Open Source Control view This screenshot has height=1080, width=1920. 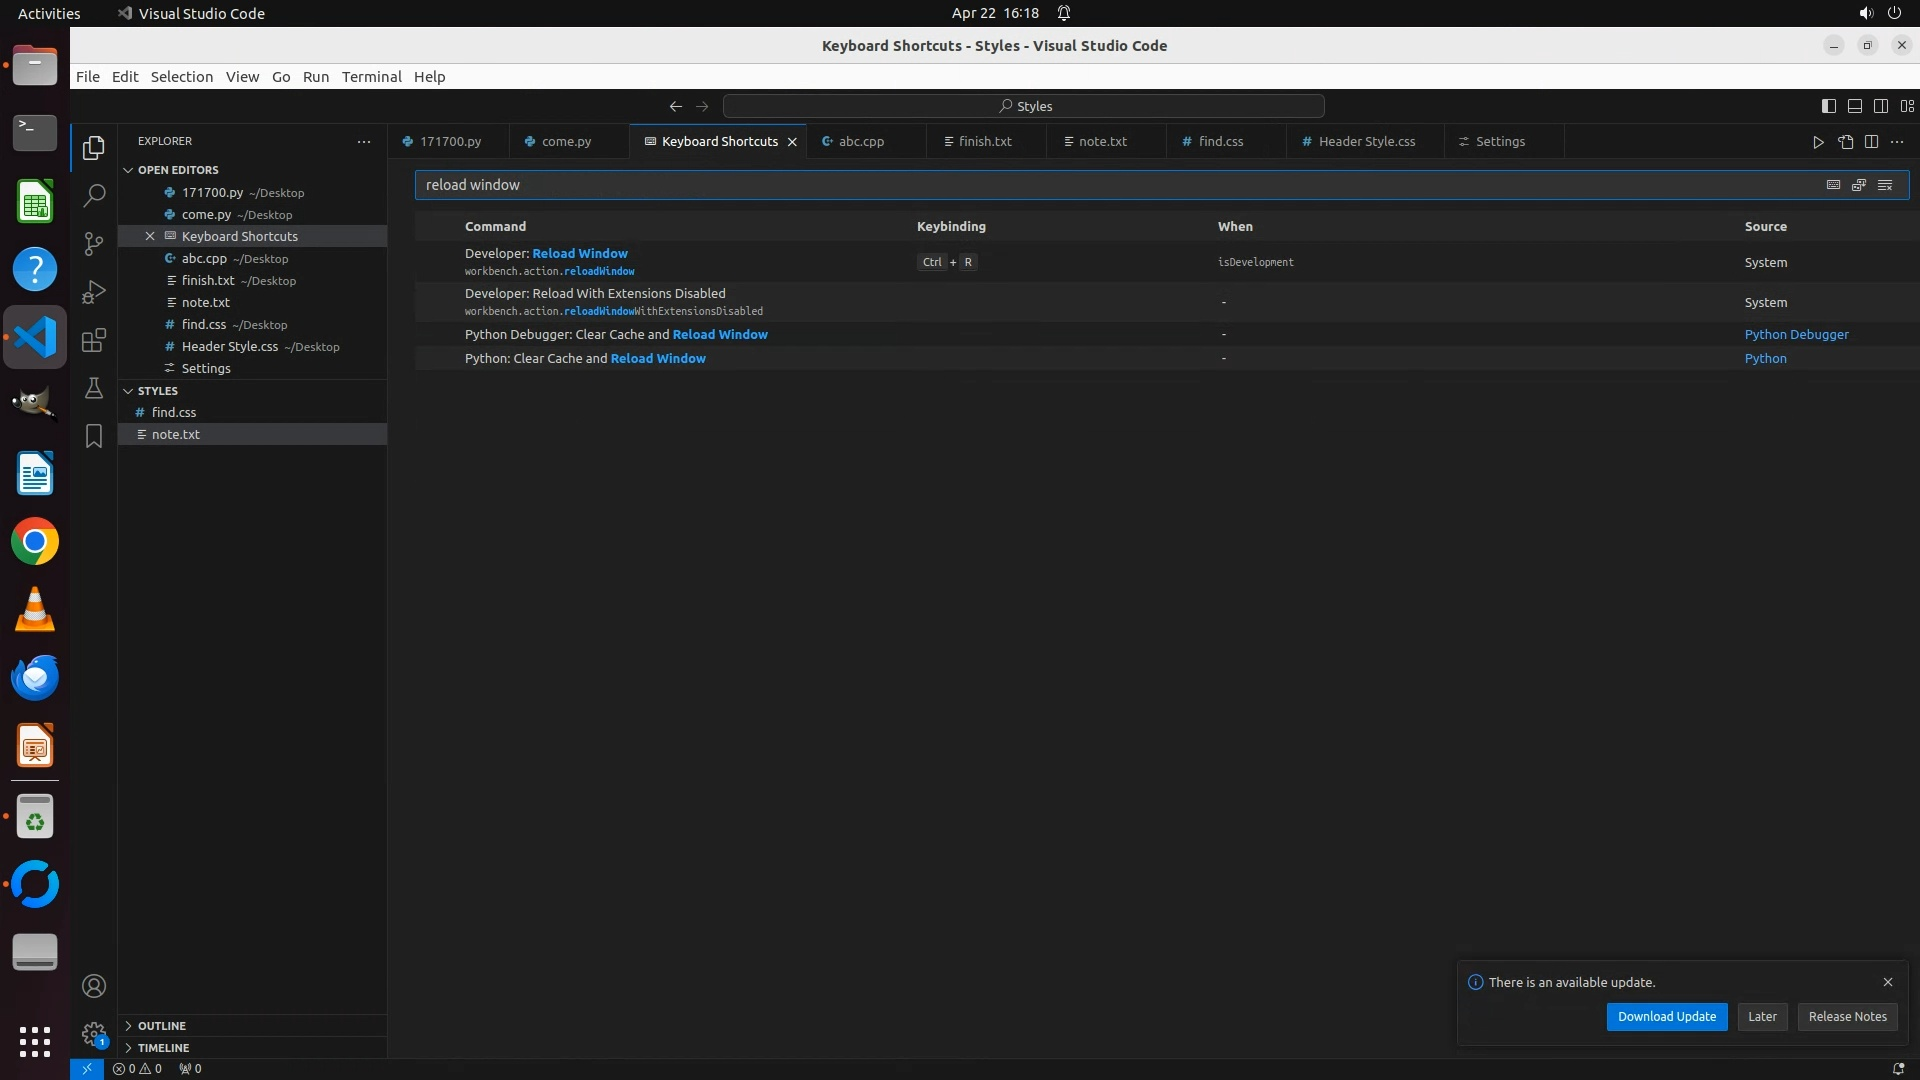point(94,244)
